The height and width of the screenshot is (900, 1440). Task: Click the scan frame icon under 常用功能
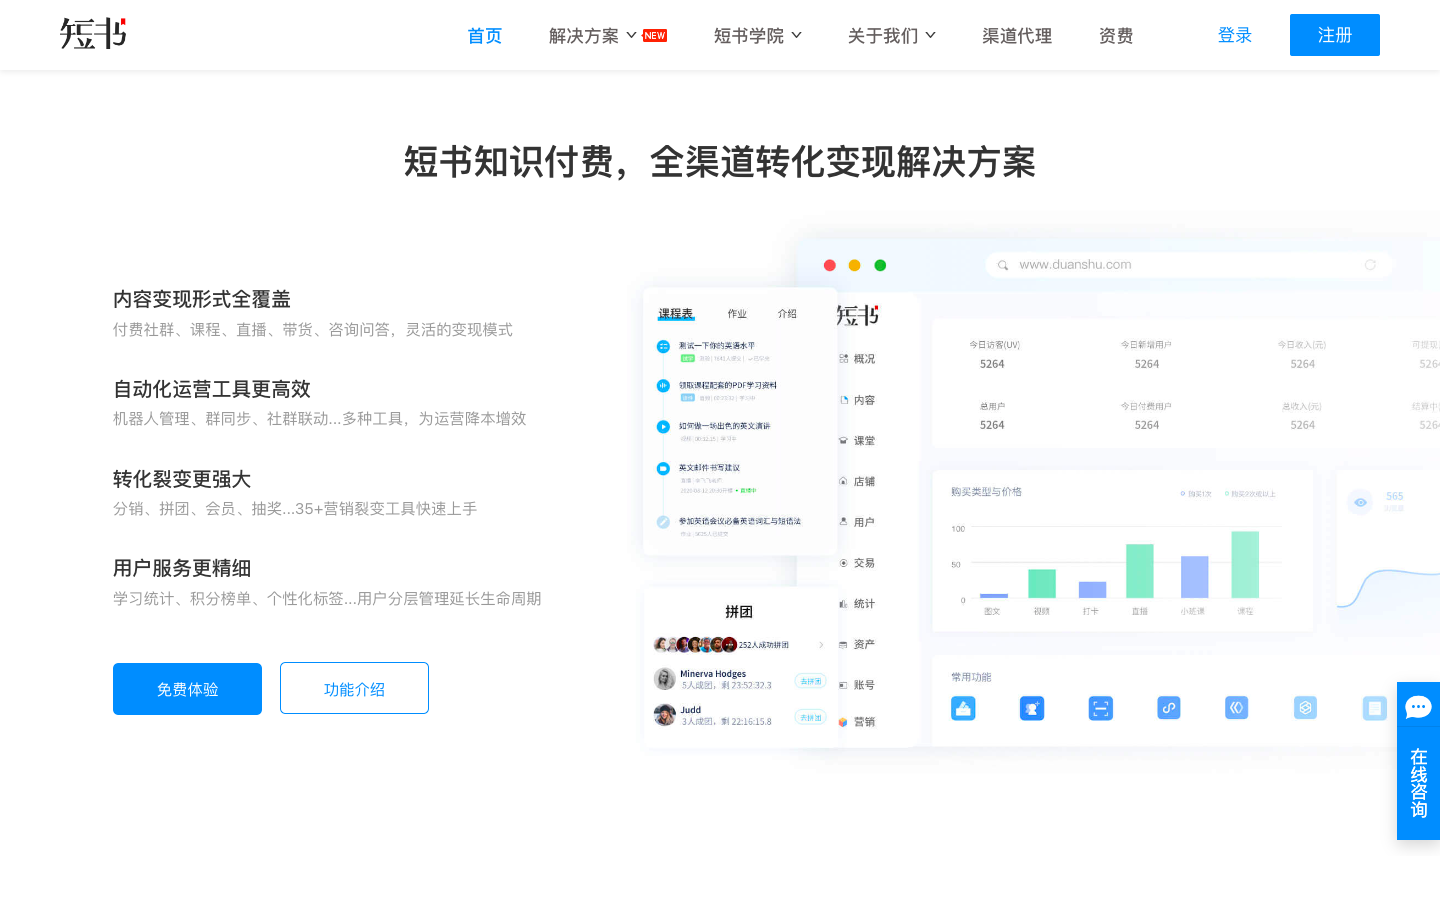click(1100, 708)
